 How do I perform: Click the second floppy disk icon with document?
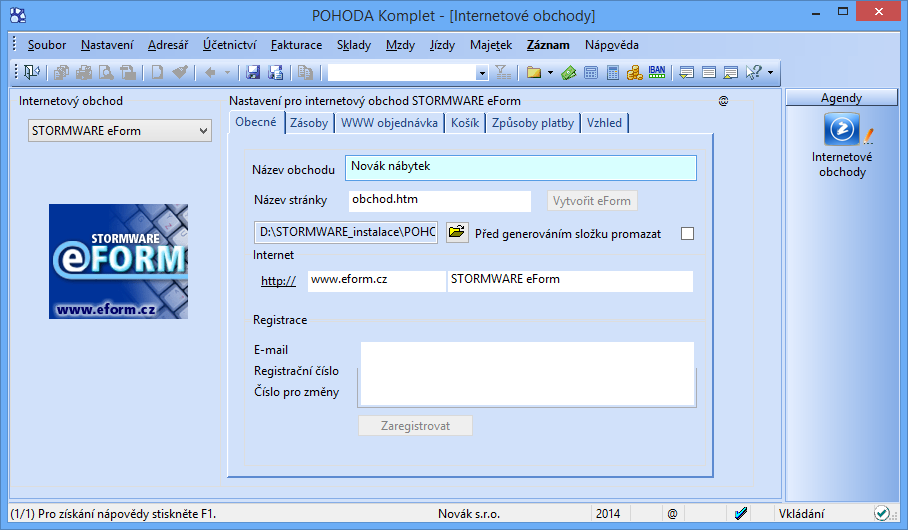click(x=276, y=72)
